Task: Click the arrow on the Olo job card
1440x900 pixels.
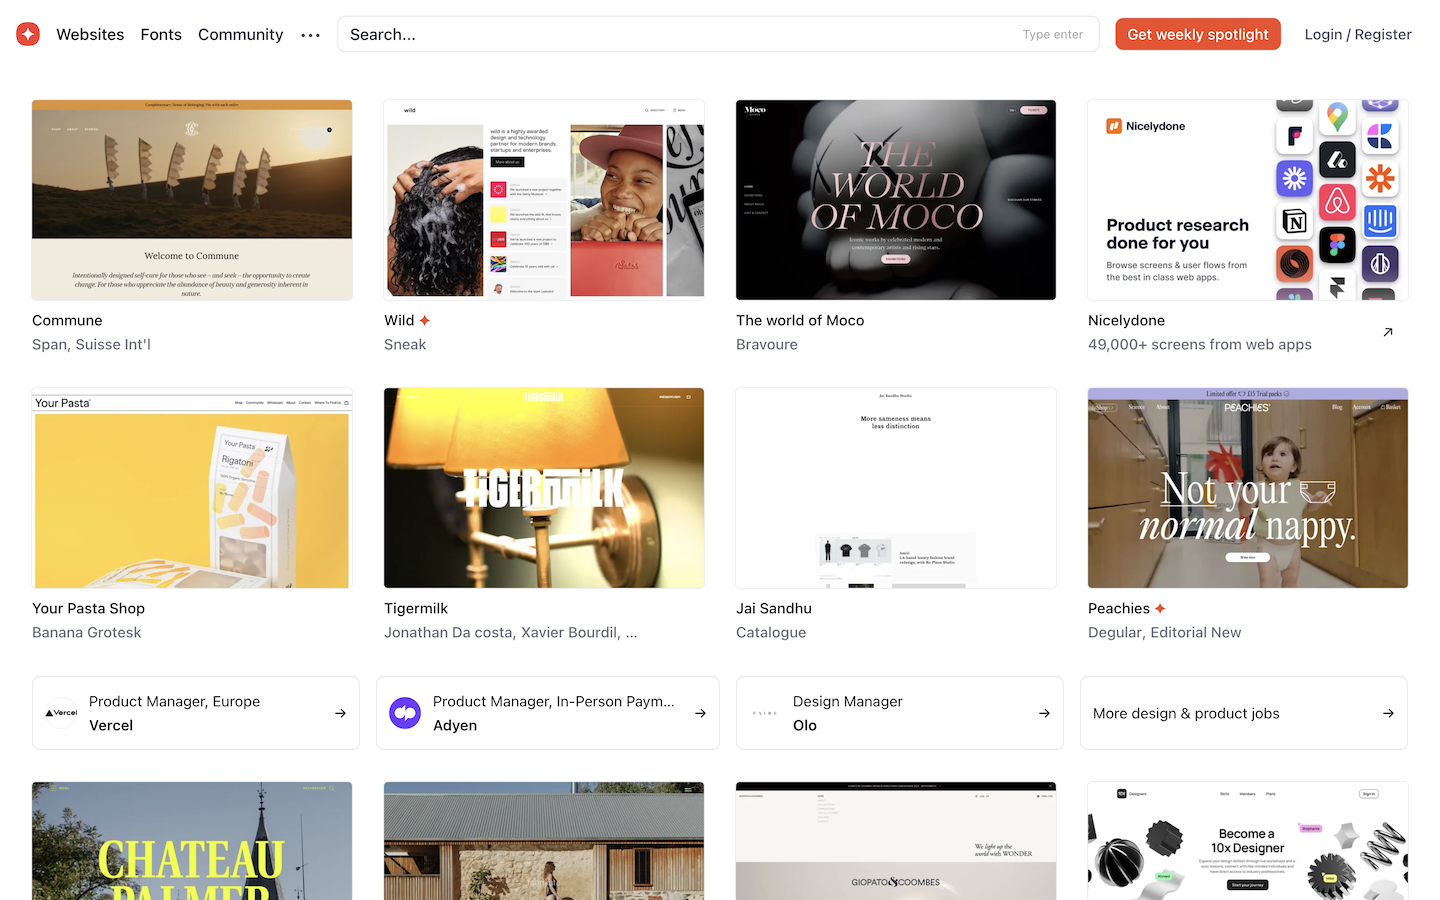Action: coord(1044,713)
